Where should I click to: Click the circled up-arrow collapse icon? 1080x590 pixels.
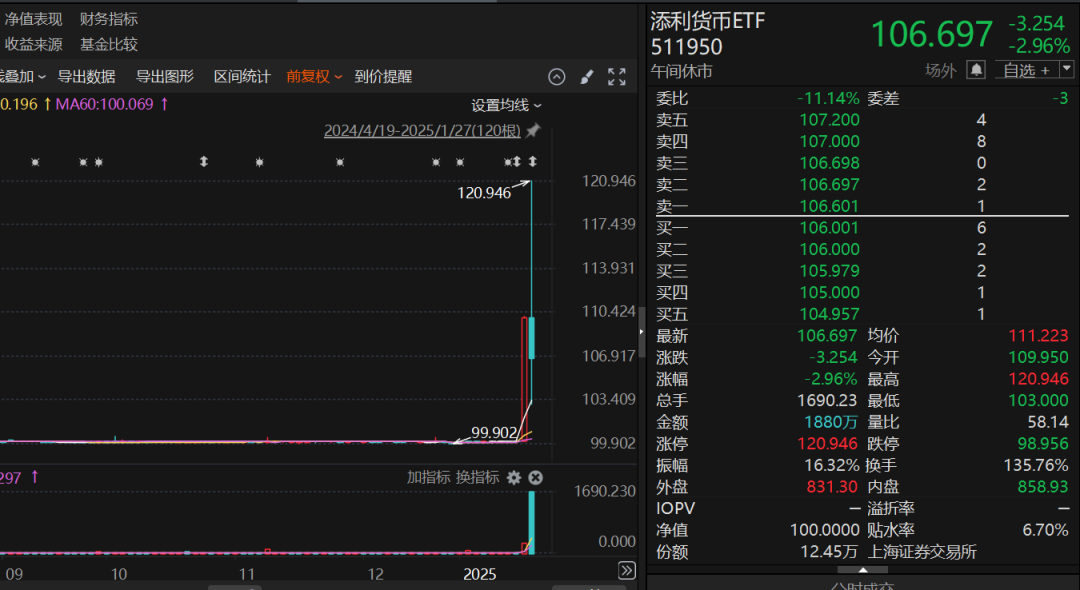[x=557, y=77]
